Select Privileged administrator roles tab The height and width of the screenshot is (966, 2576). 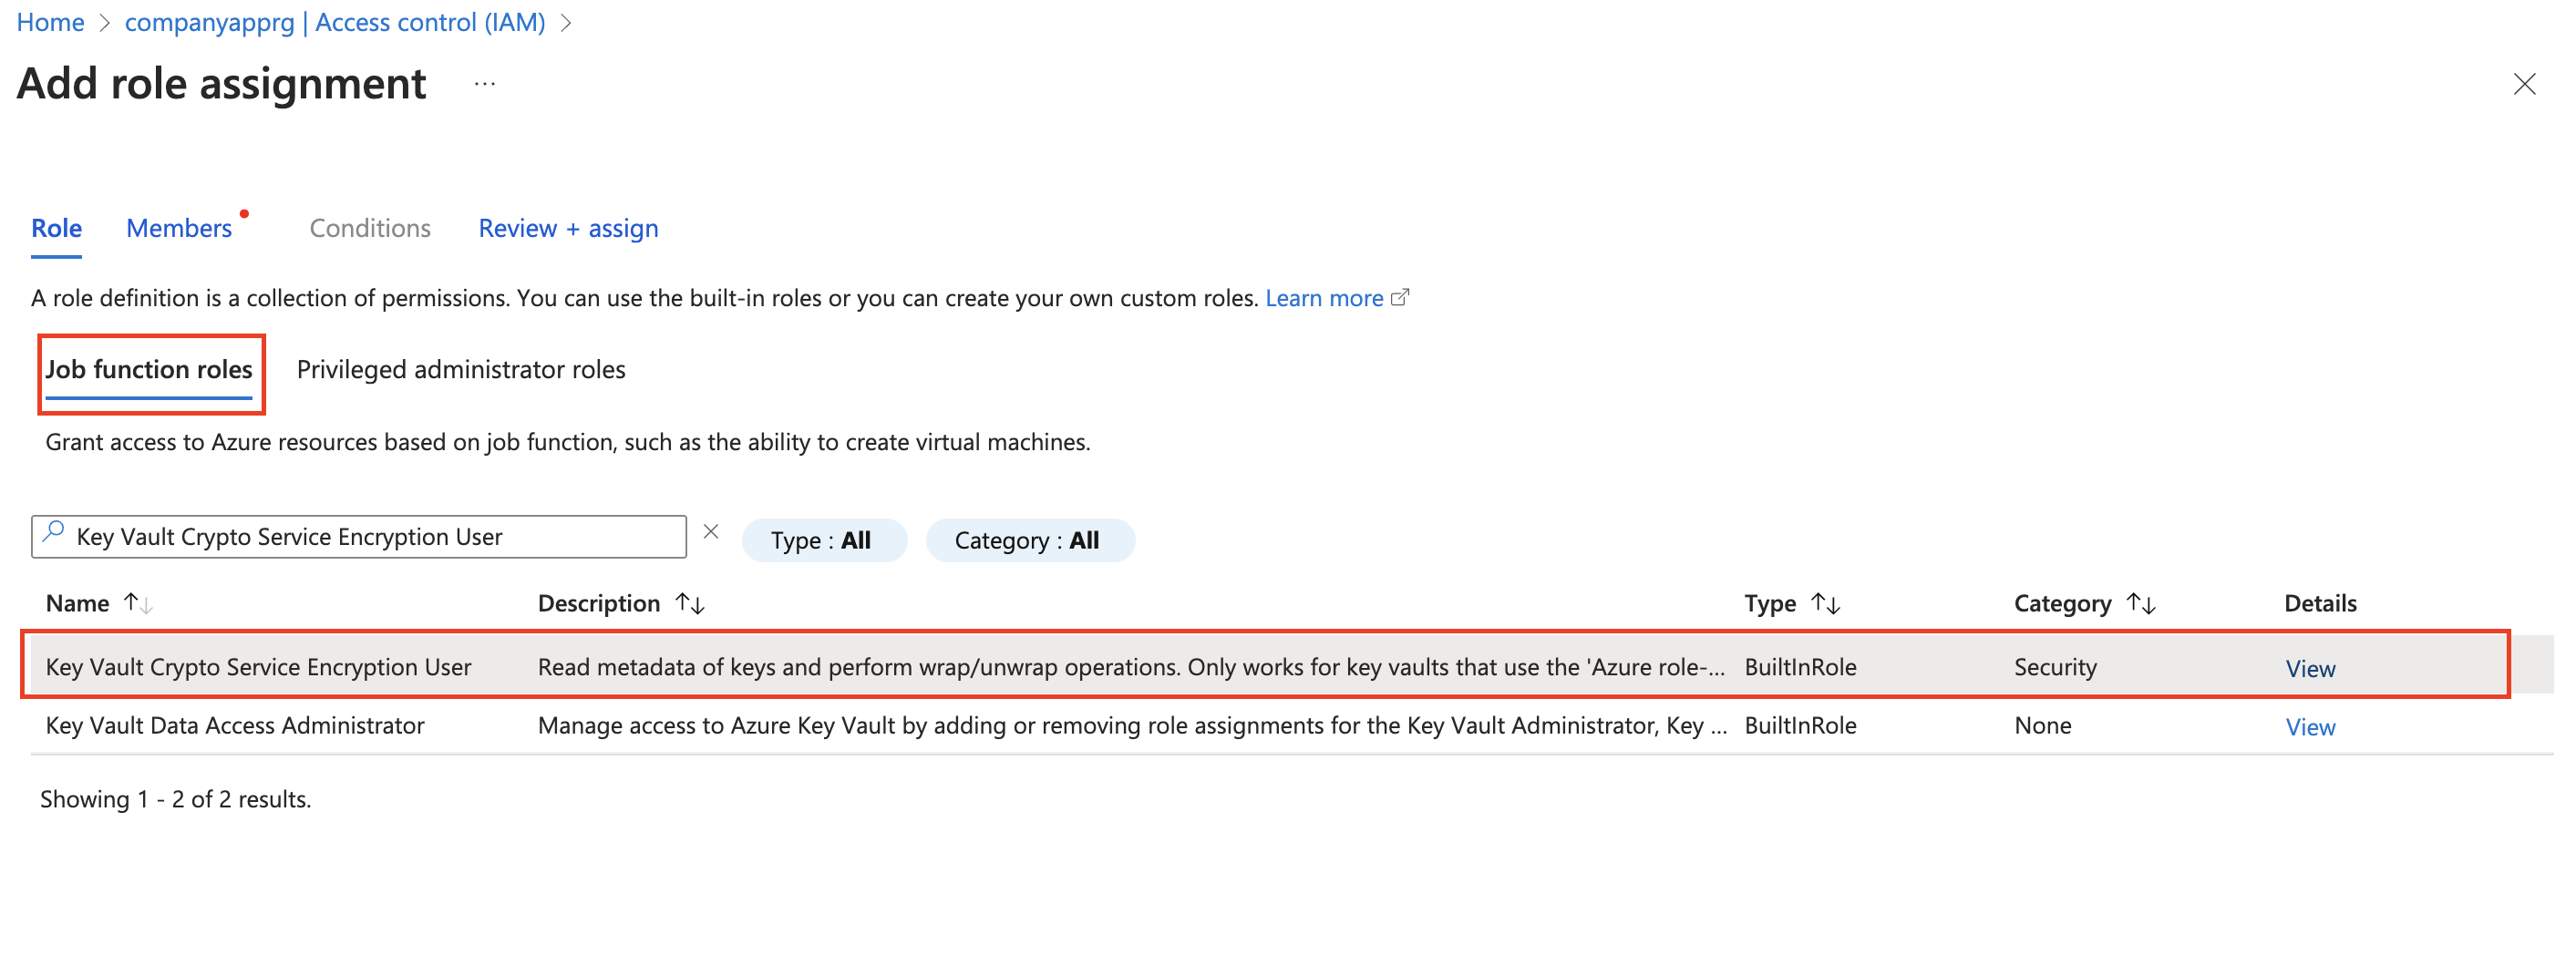(x=461, y=370)
